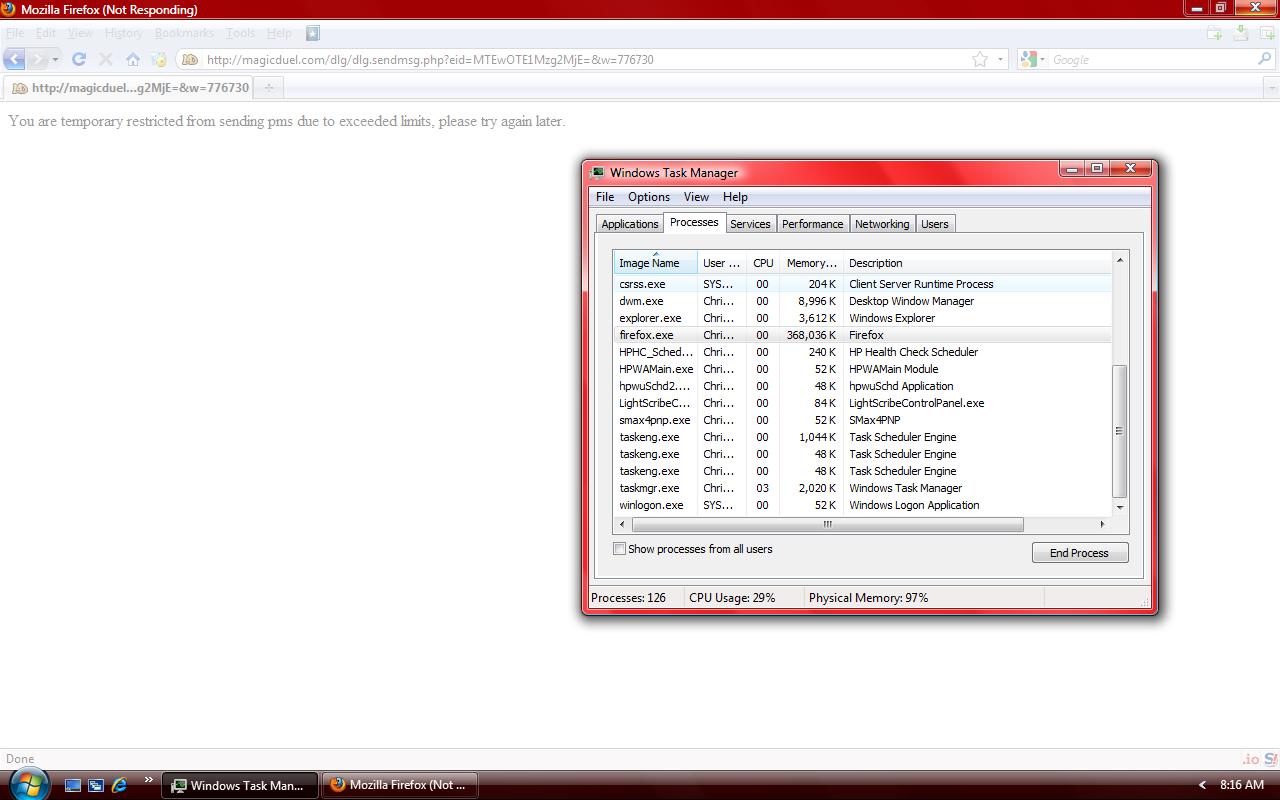
Task: Open the list all tabs dropdown
Action: (1272, 88)
